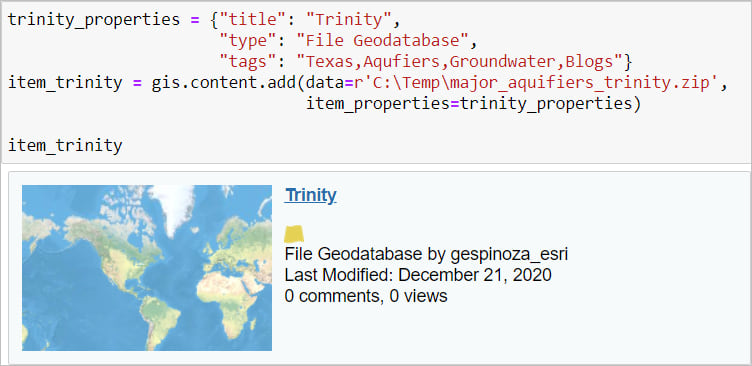This screenshot has height=366, width=752.
Task: Click the 0 comments, 0 views text
Action: [x=366, y=296]
